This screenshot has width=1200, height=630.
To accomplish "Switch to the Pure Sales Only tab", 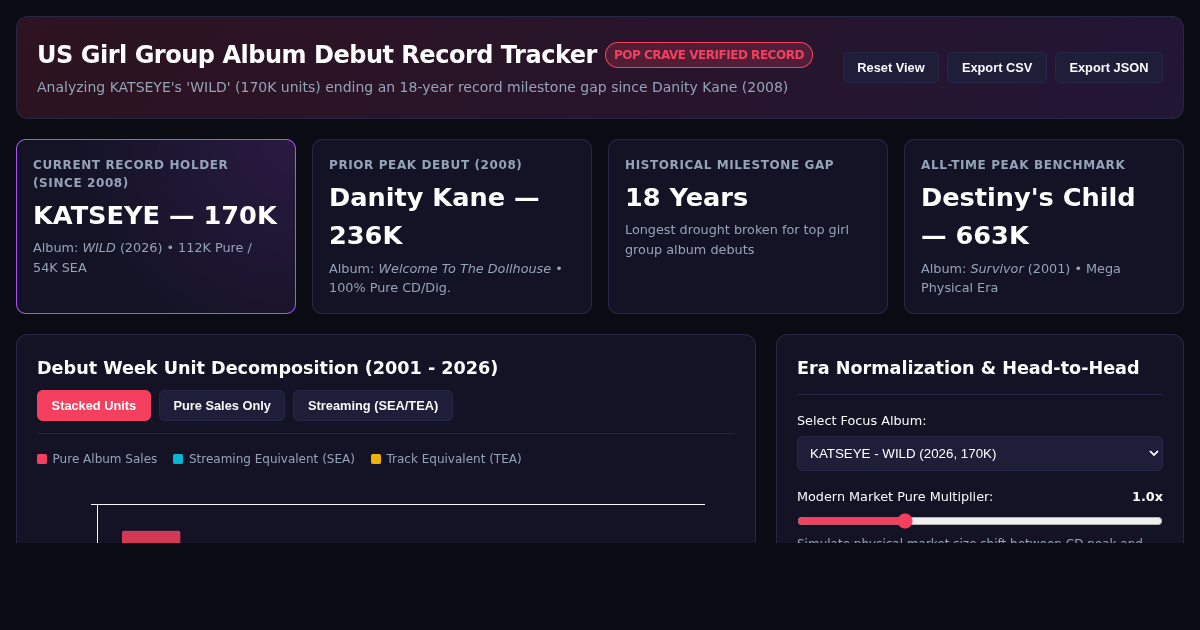I will [222, 406].
